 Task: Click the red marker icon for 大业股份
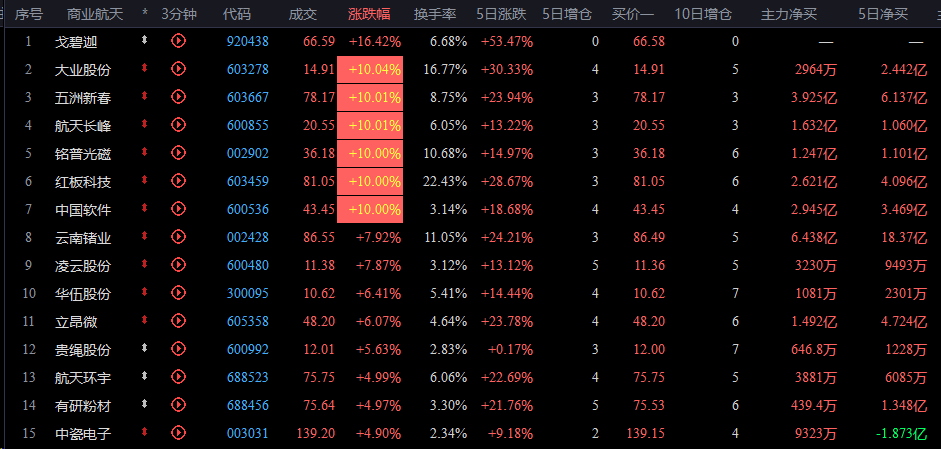[x=144, y=68]
